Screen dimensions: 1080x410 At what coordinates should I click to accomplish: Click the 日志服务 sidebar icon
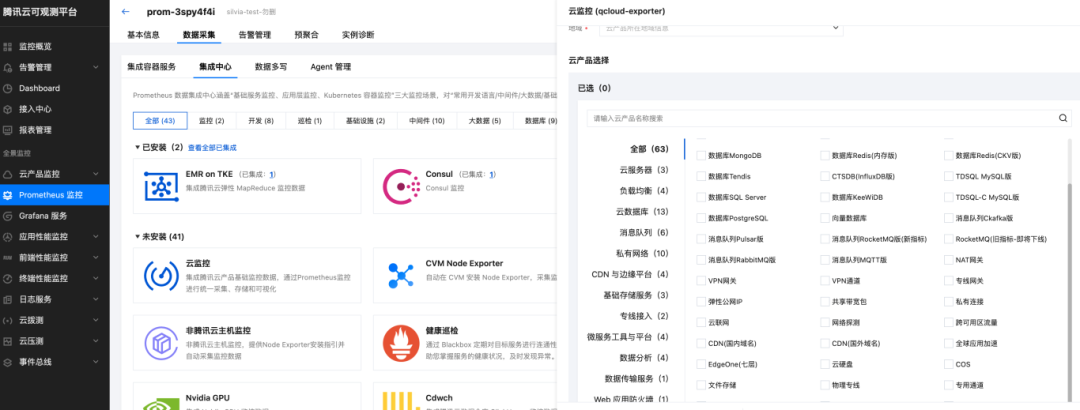click(x=8, y=299)
